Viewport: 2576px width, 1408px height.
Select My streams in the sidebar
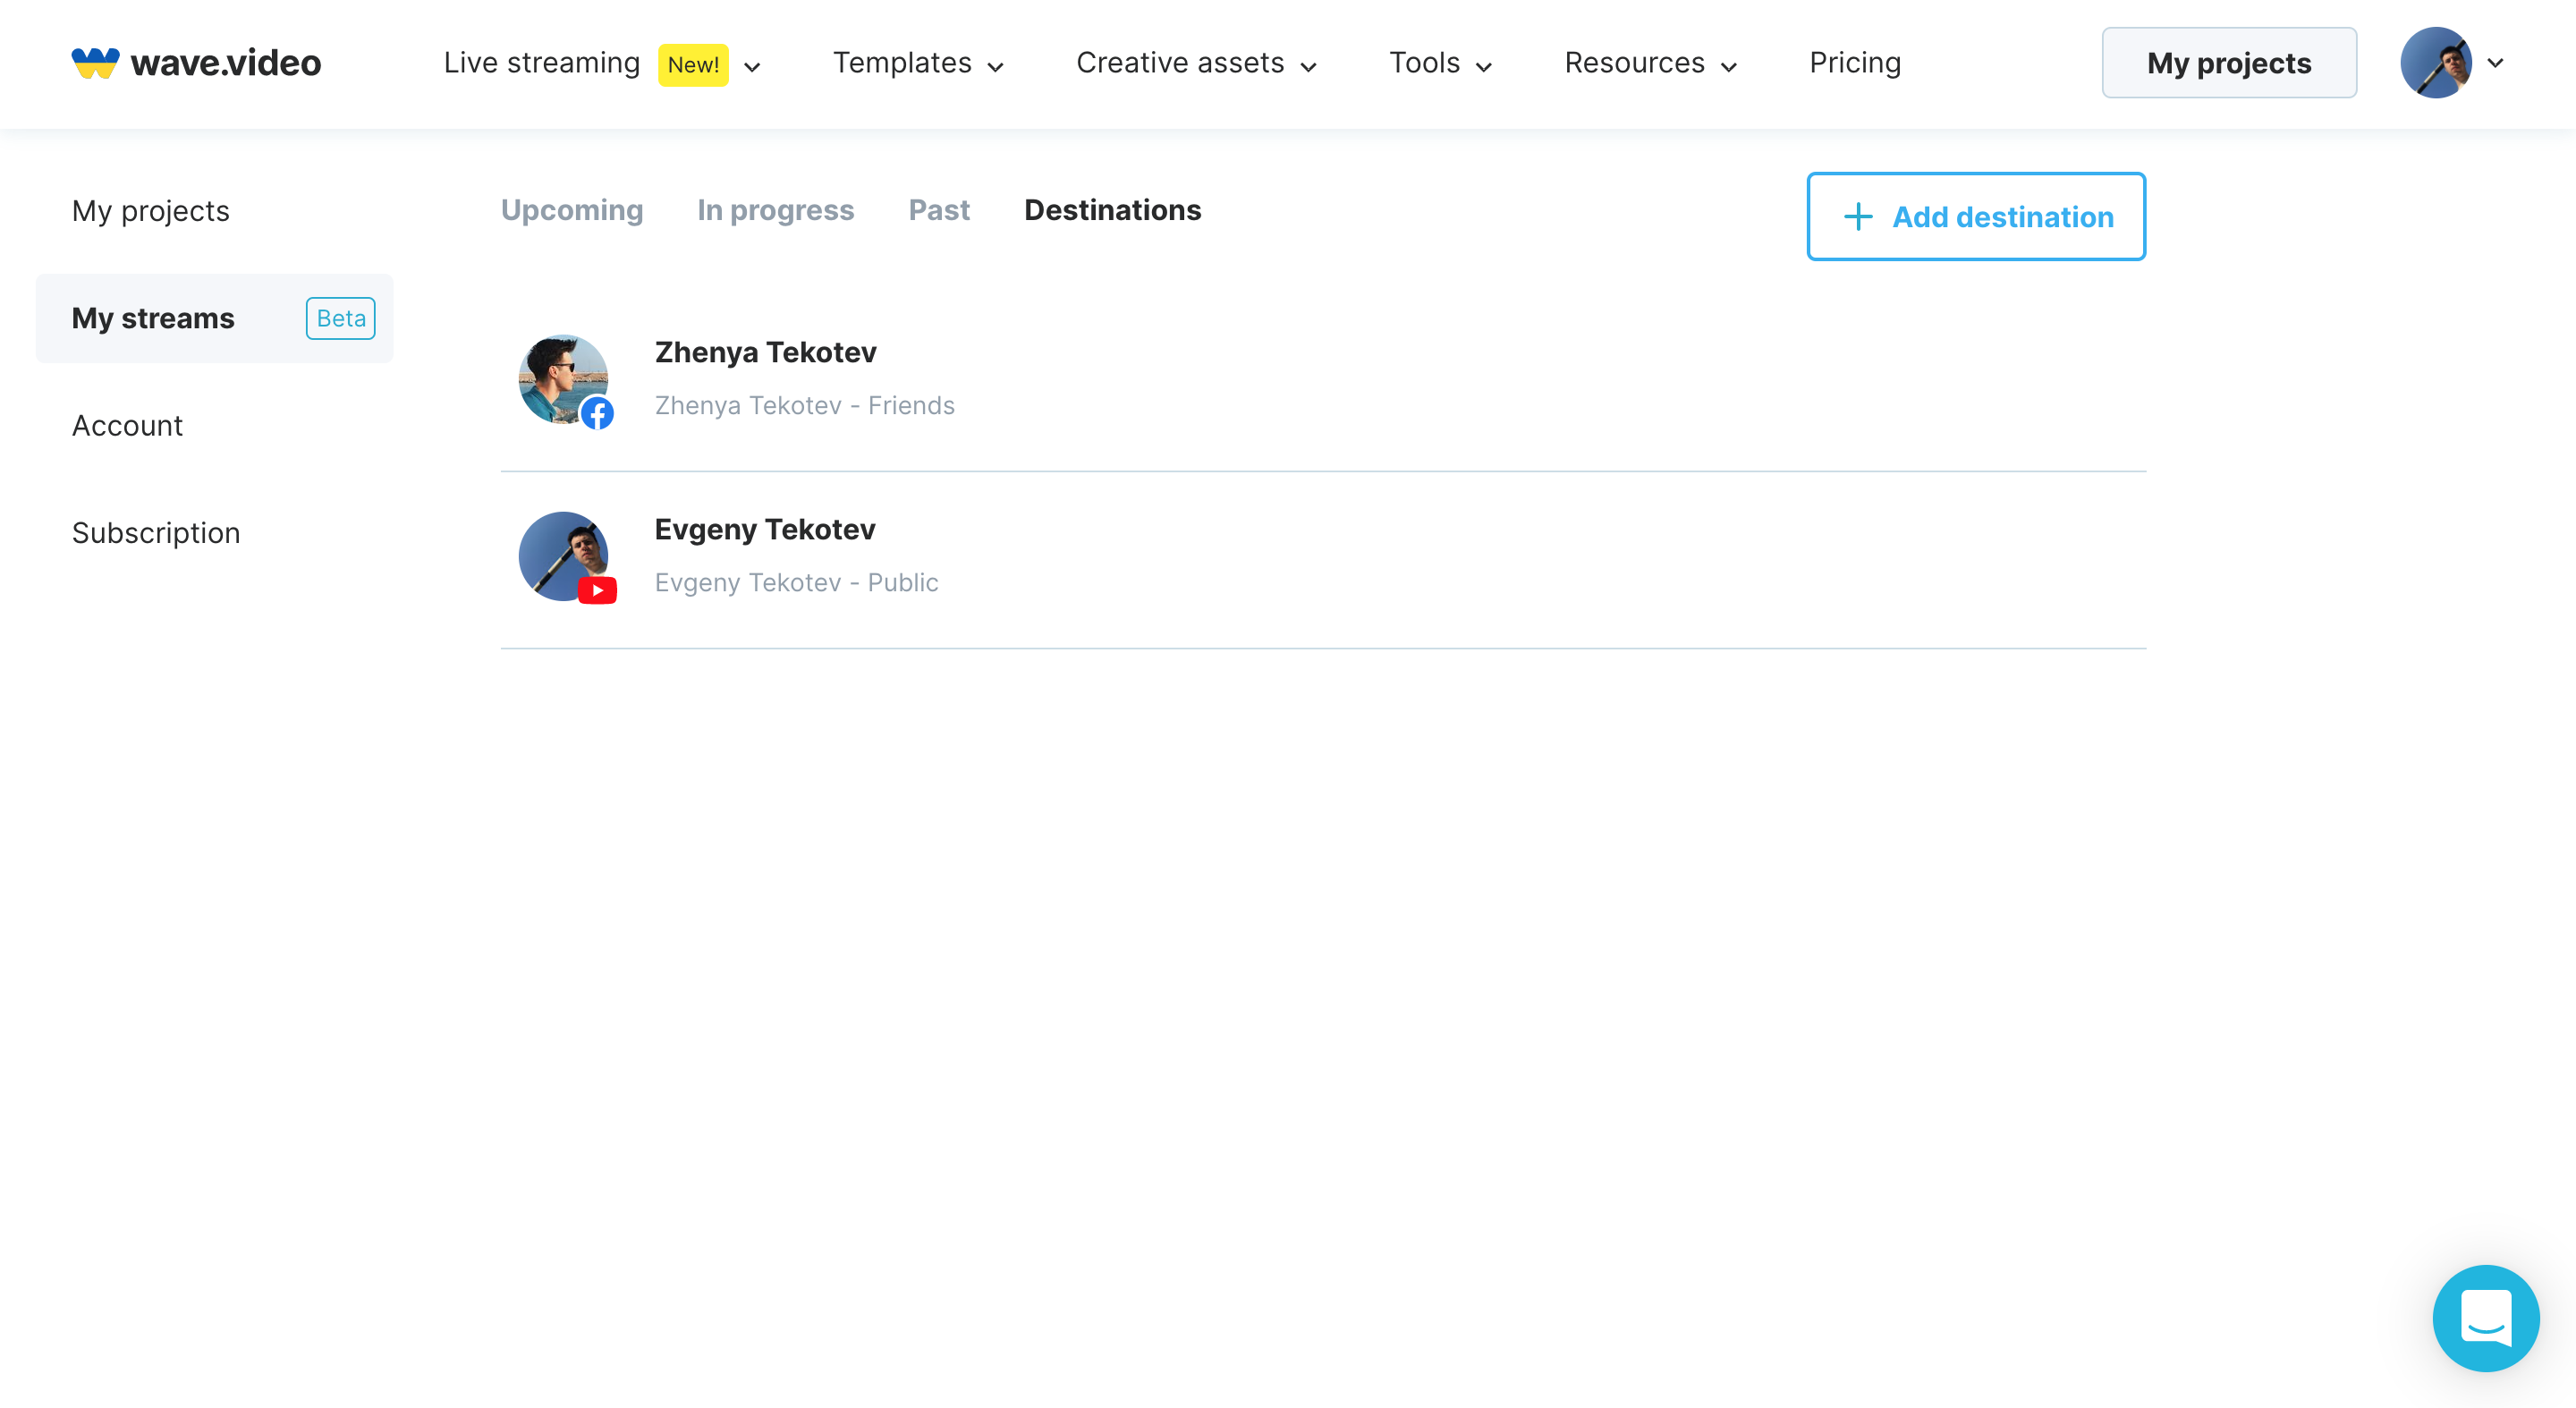pyautogui.click(x=214, y=318)
